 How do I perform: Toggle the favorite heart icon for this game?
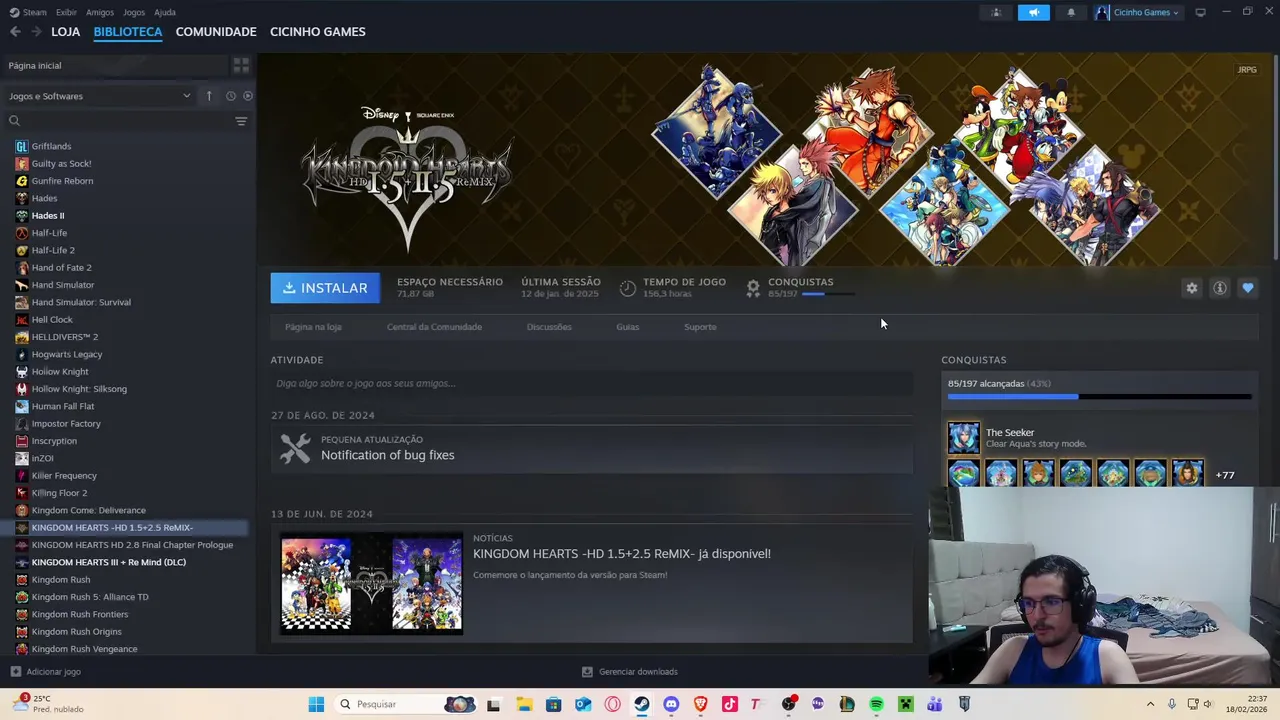click(x=1248, y=288)
